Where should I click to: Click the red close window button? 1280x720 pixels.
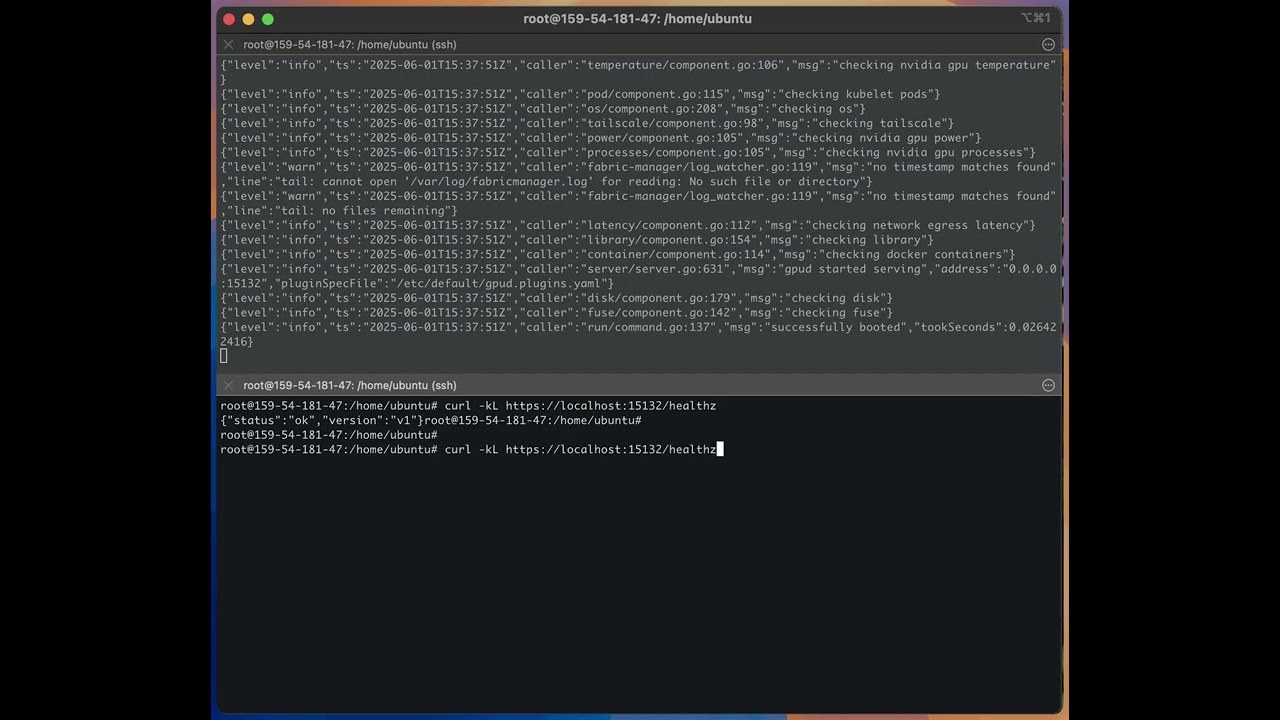pyautogui.click(x=229, y=19)
